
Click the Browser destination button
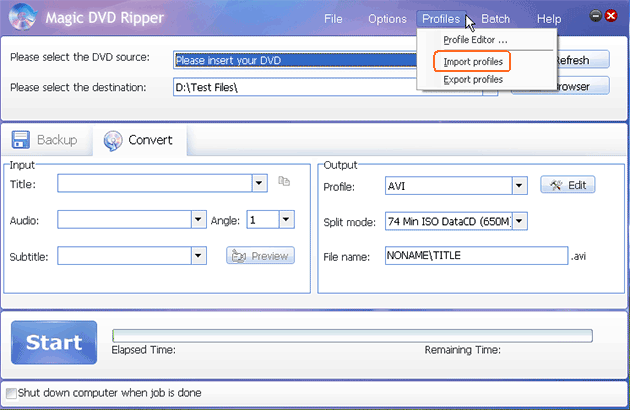click(x=582, y=86)
